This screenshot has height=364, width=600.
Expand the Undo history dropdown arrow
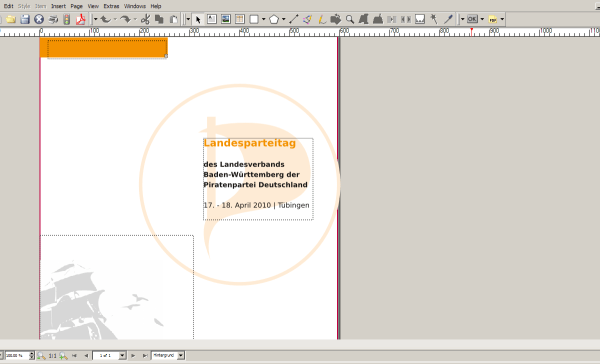115,19
